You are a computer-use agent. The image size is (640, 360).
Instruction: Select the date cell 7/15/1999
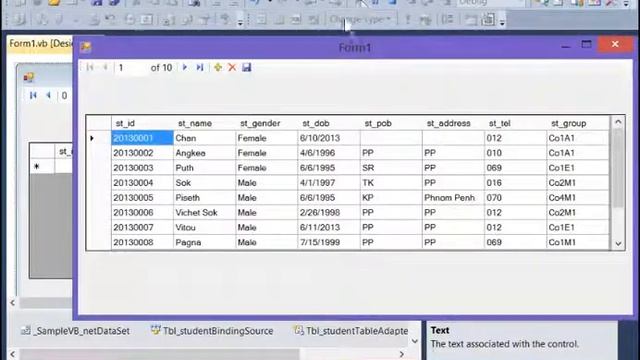(329, 242)
